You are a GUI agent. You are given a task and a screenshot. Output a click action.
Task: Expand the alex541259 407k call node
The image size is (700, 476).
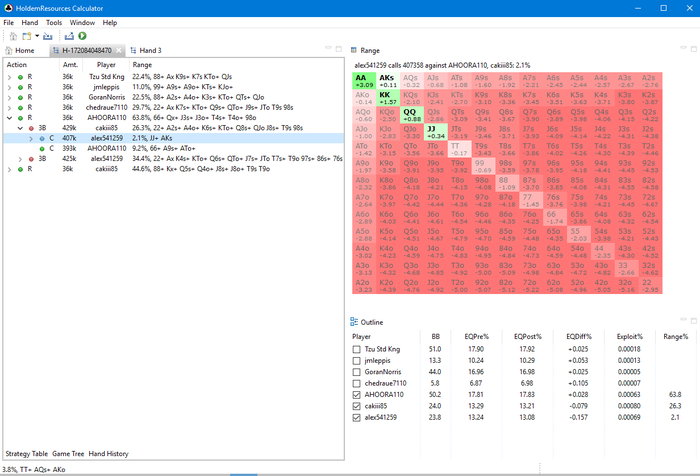31,139
